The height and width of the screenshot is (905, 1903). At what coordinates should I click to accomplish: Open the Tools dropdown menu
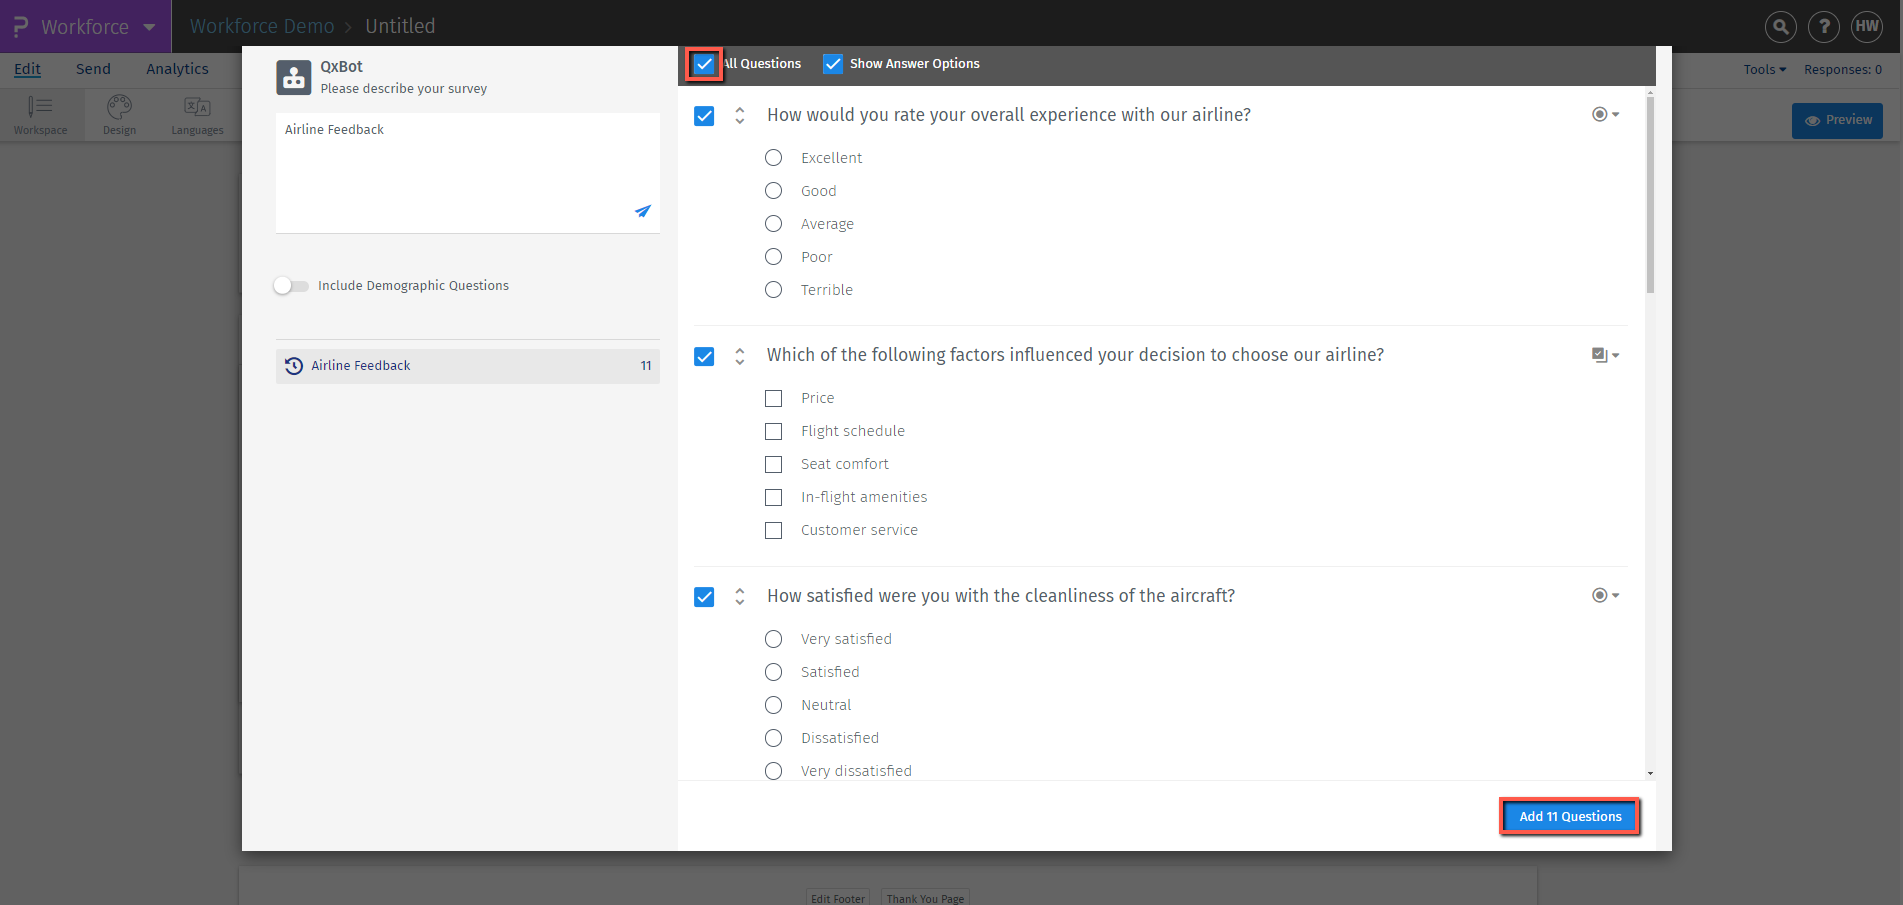pyautogui.click(x=1764, y=69)
